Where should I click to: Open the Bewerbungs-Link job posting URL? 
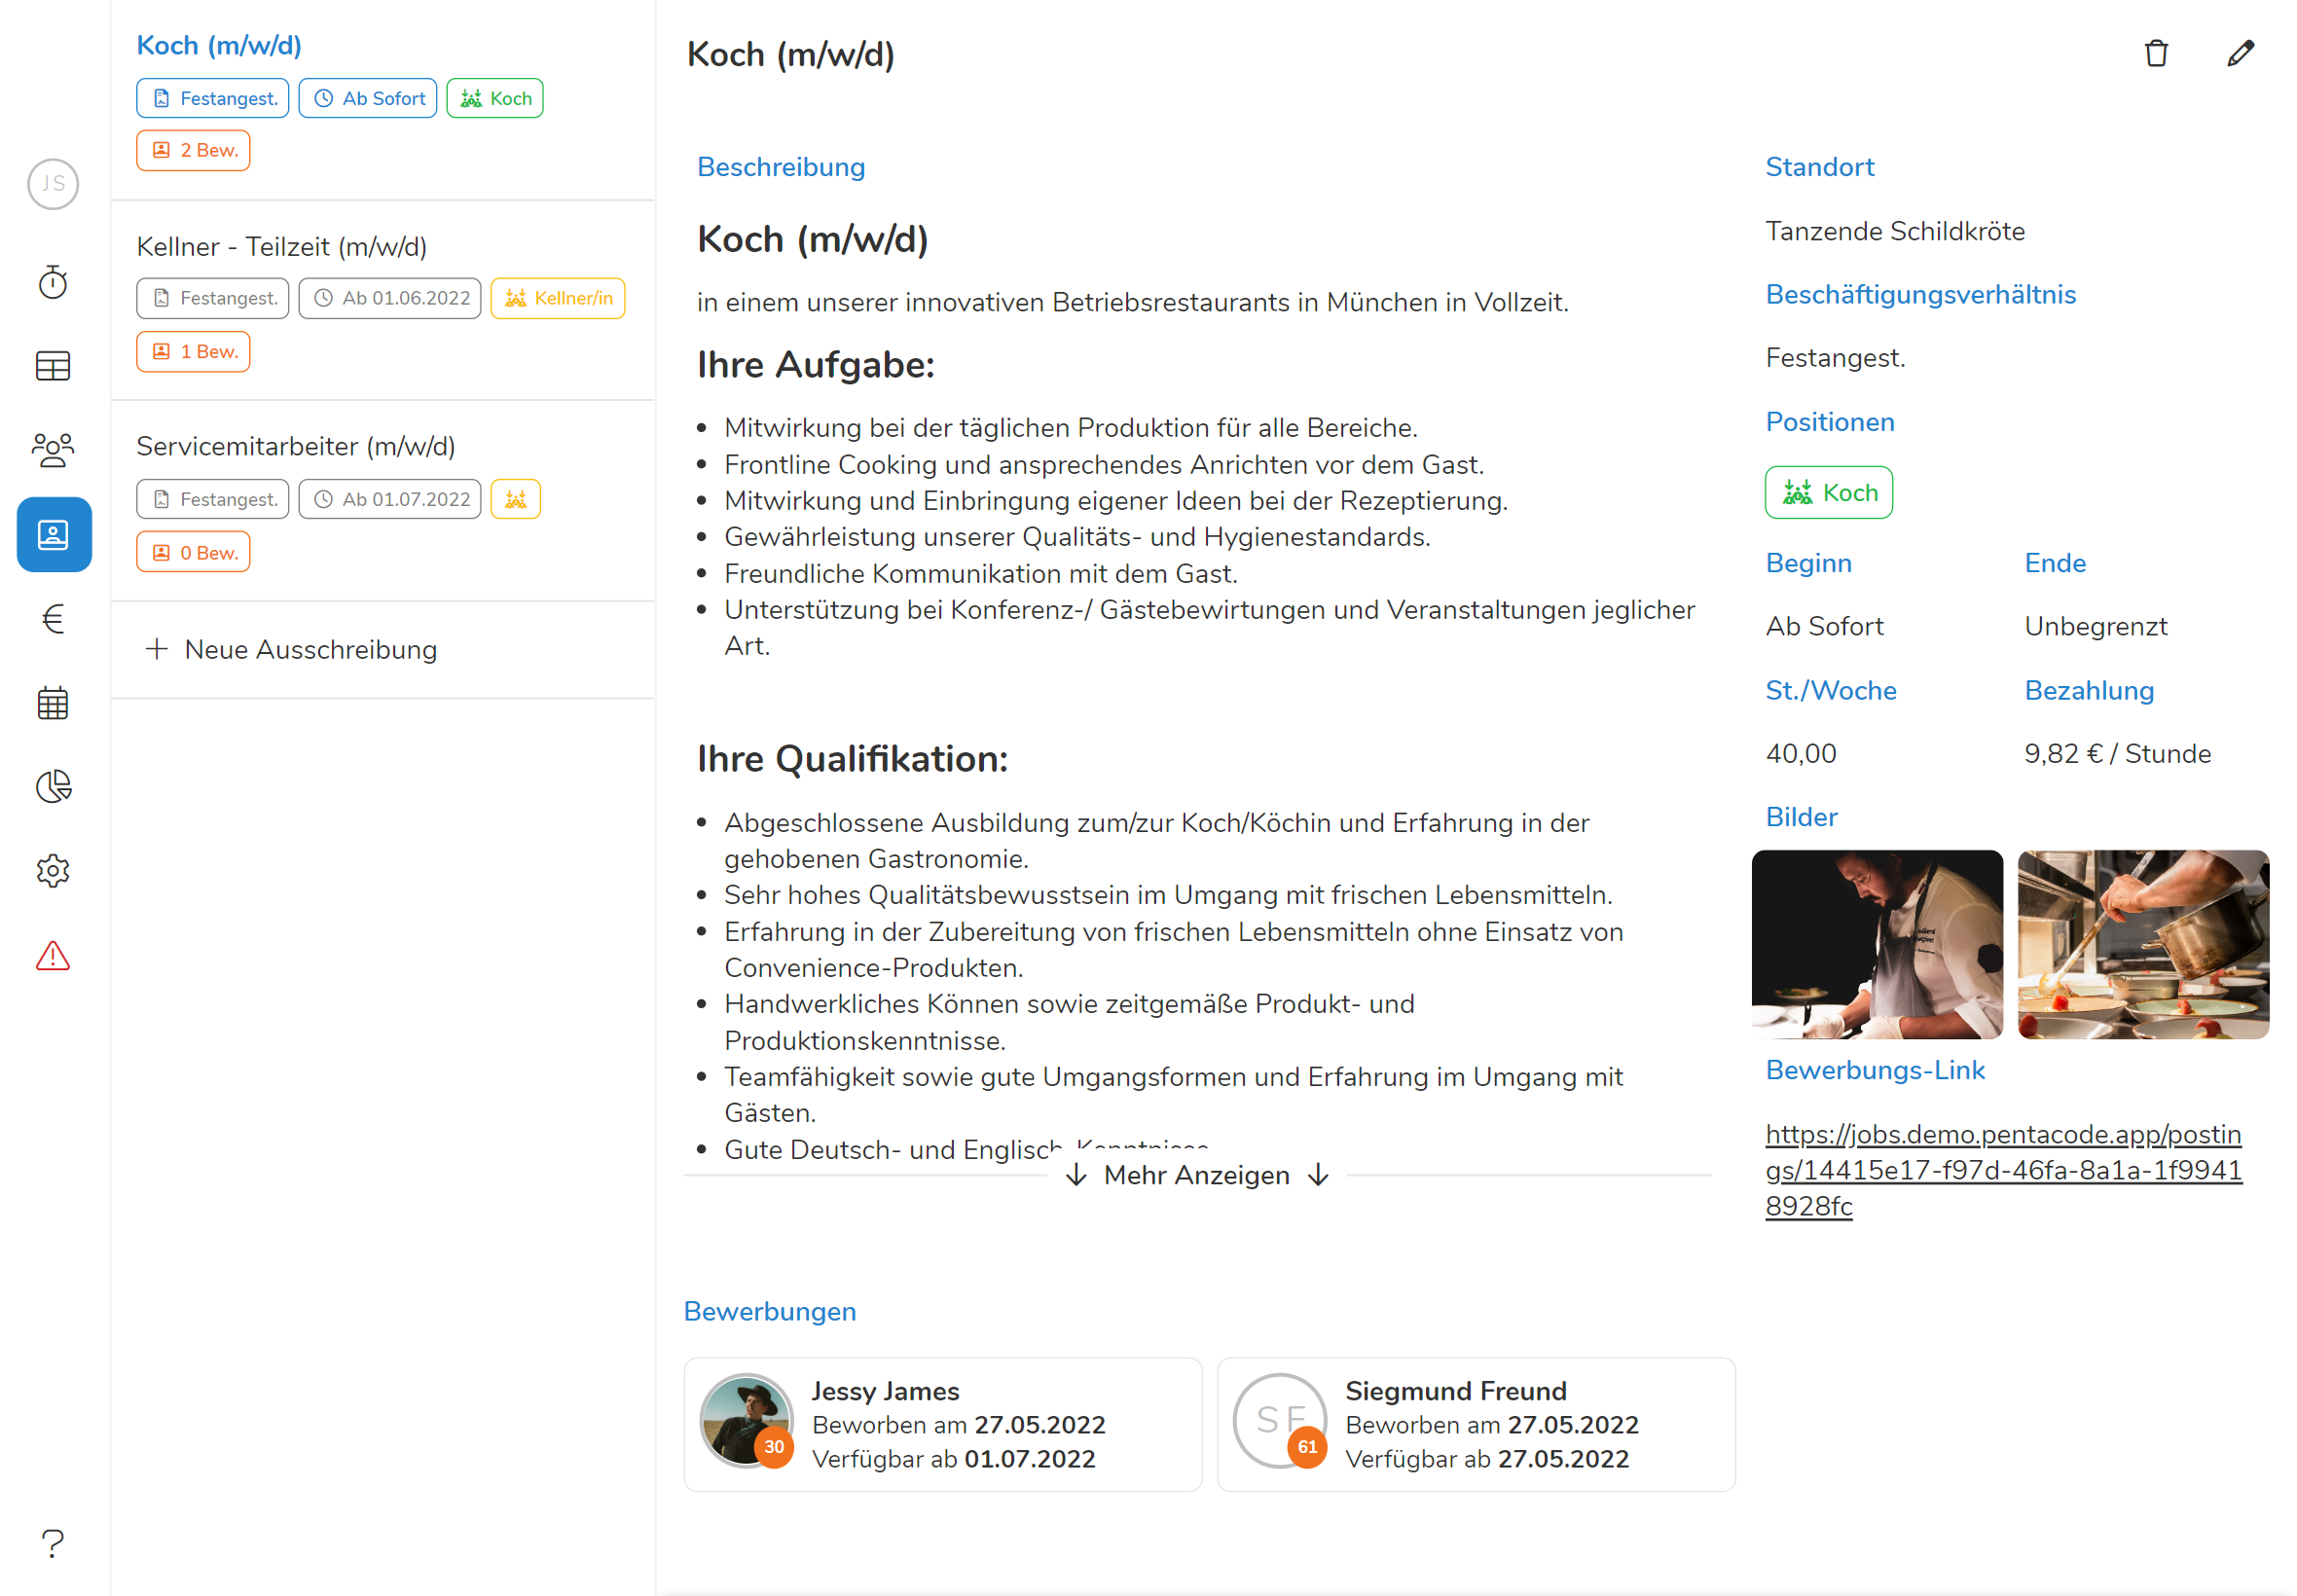point(2002,1170)
